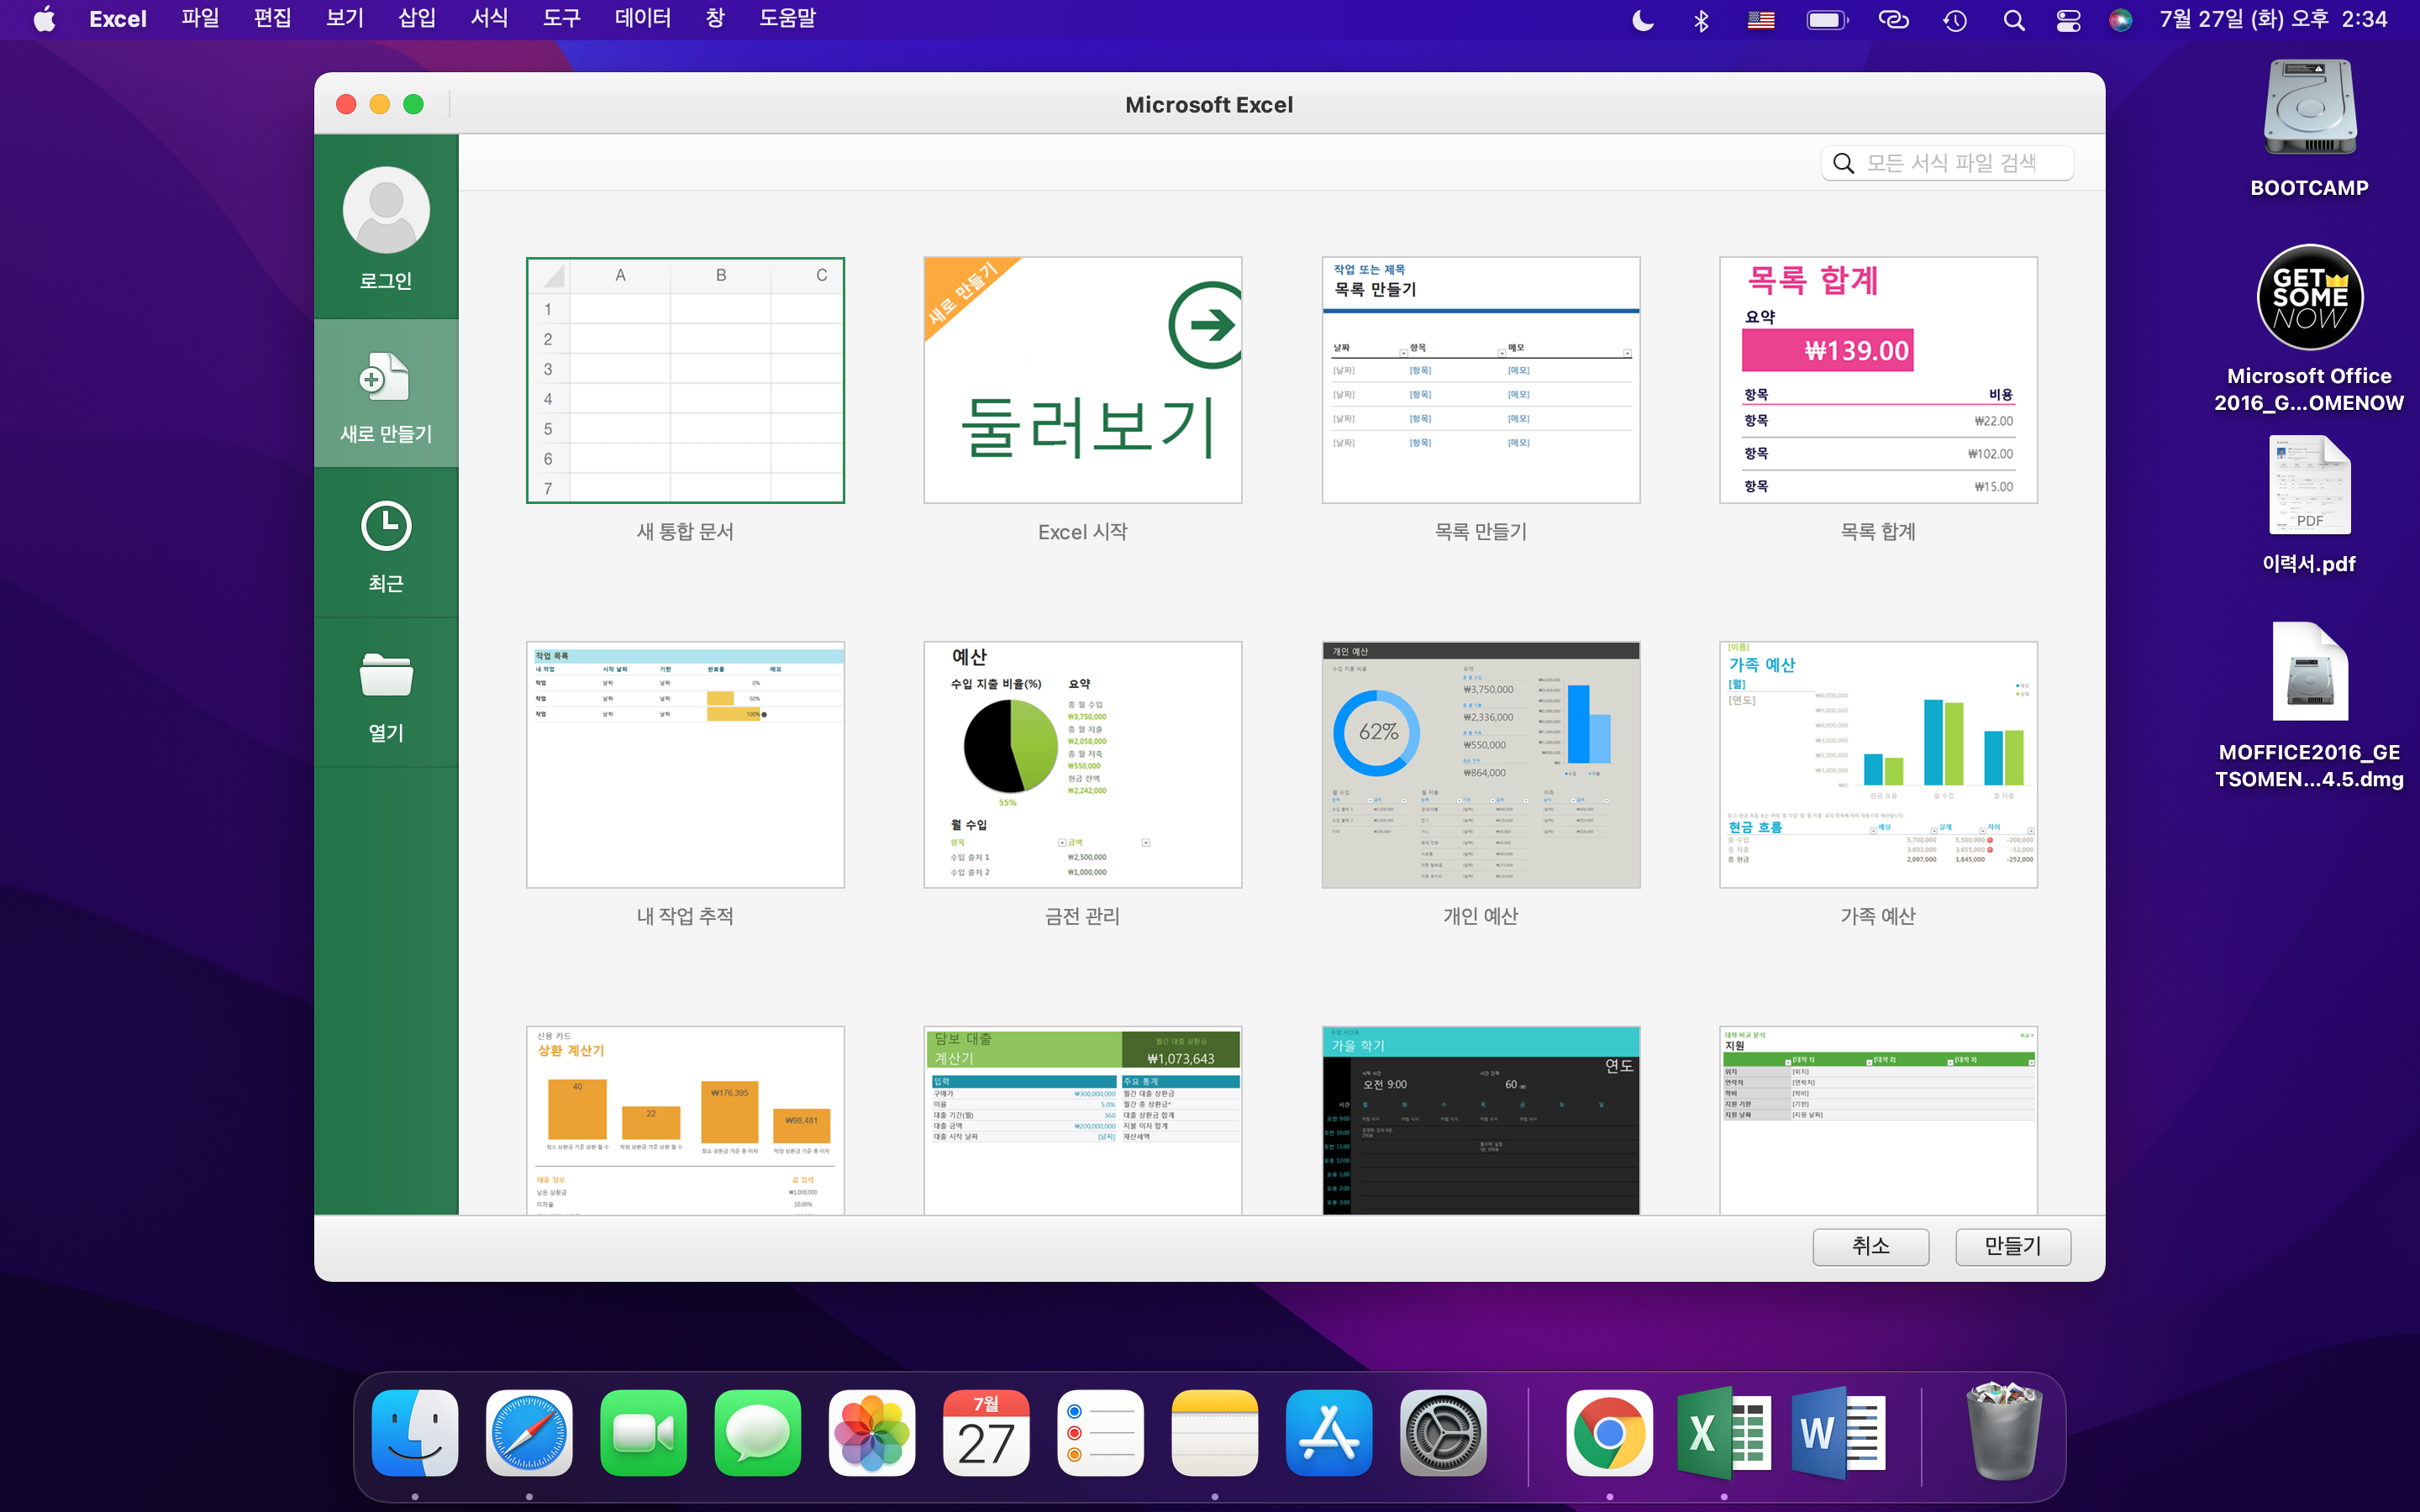Select the 금전 관리 template
The width and height of the screenshot is (2420, 1512).
[1083, 765]
